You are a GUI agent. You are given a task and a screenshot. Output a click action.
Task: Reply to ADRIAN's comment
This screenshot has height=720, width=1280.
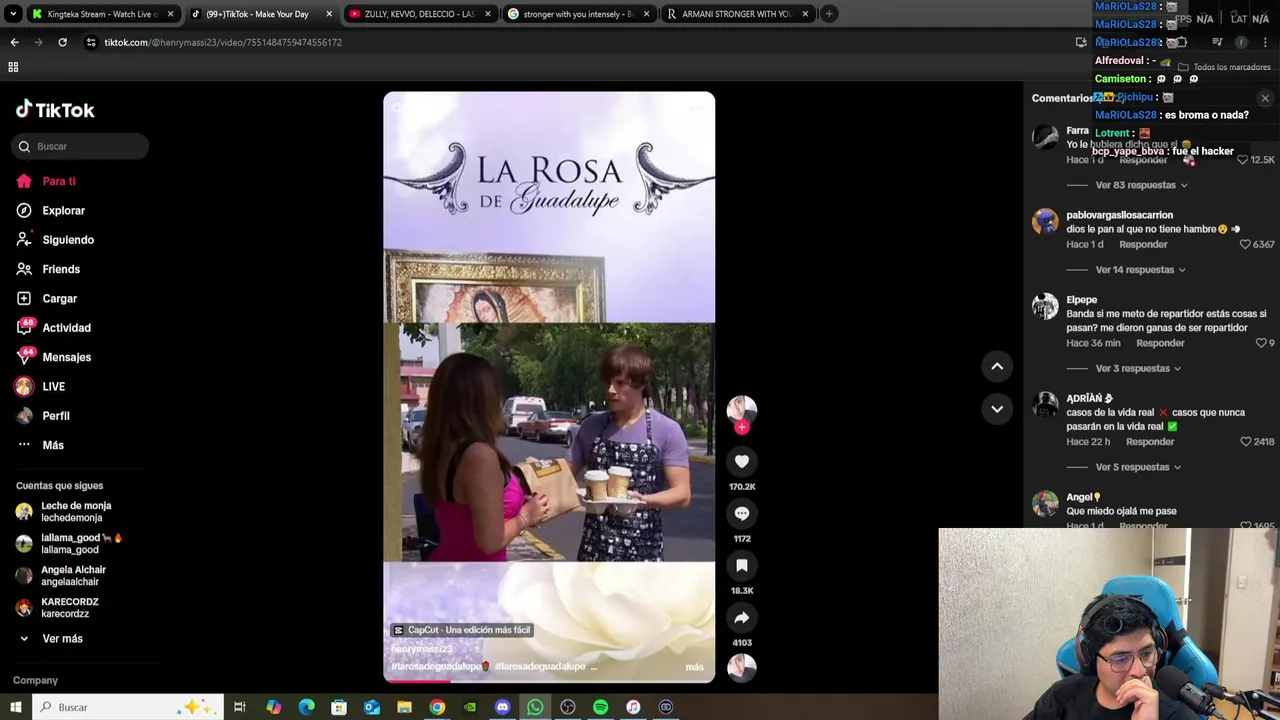tap(1150, 441)
